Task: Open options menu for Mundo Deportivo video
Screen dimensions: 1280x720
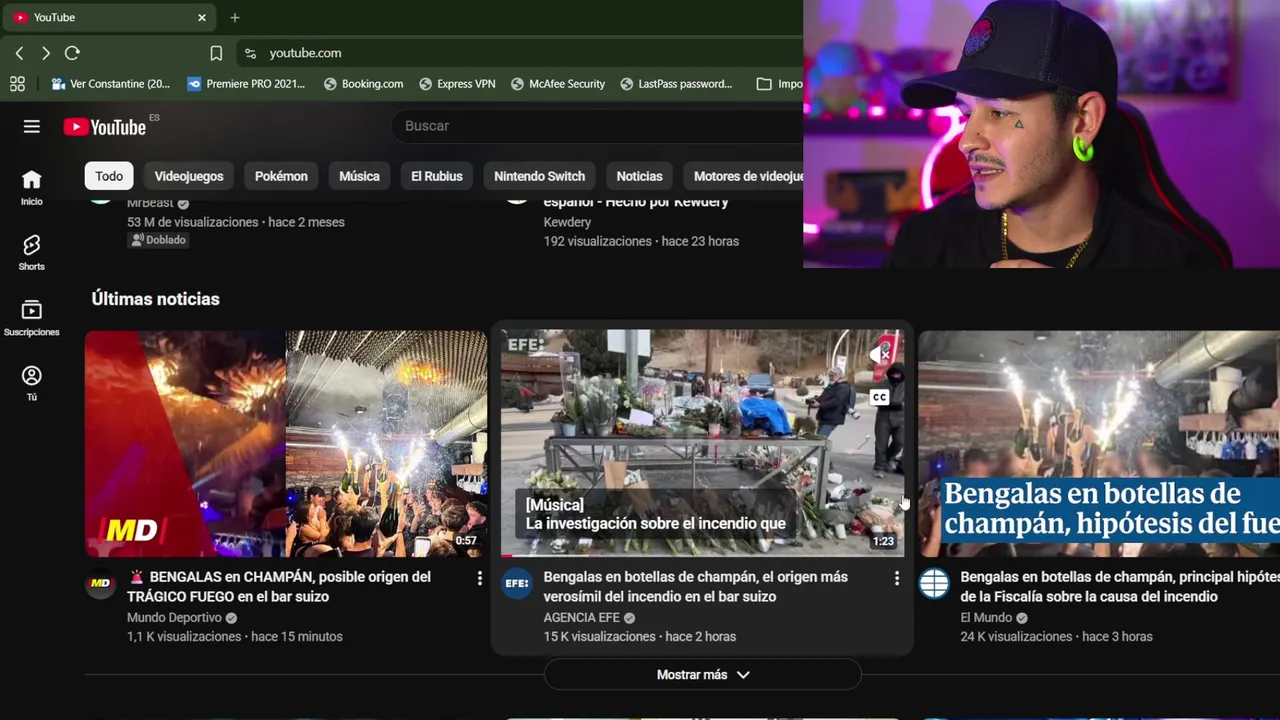Action: tap(479, 578)
